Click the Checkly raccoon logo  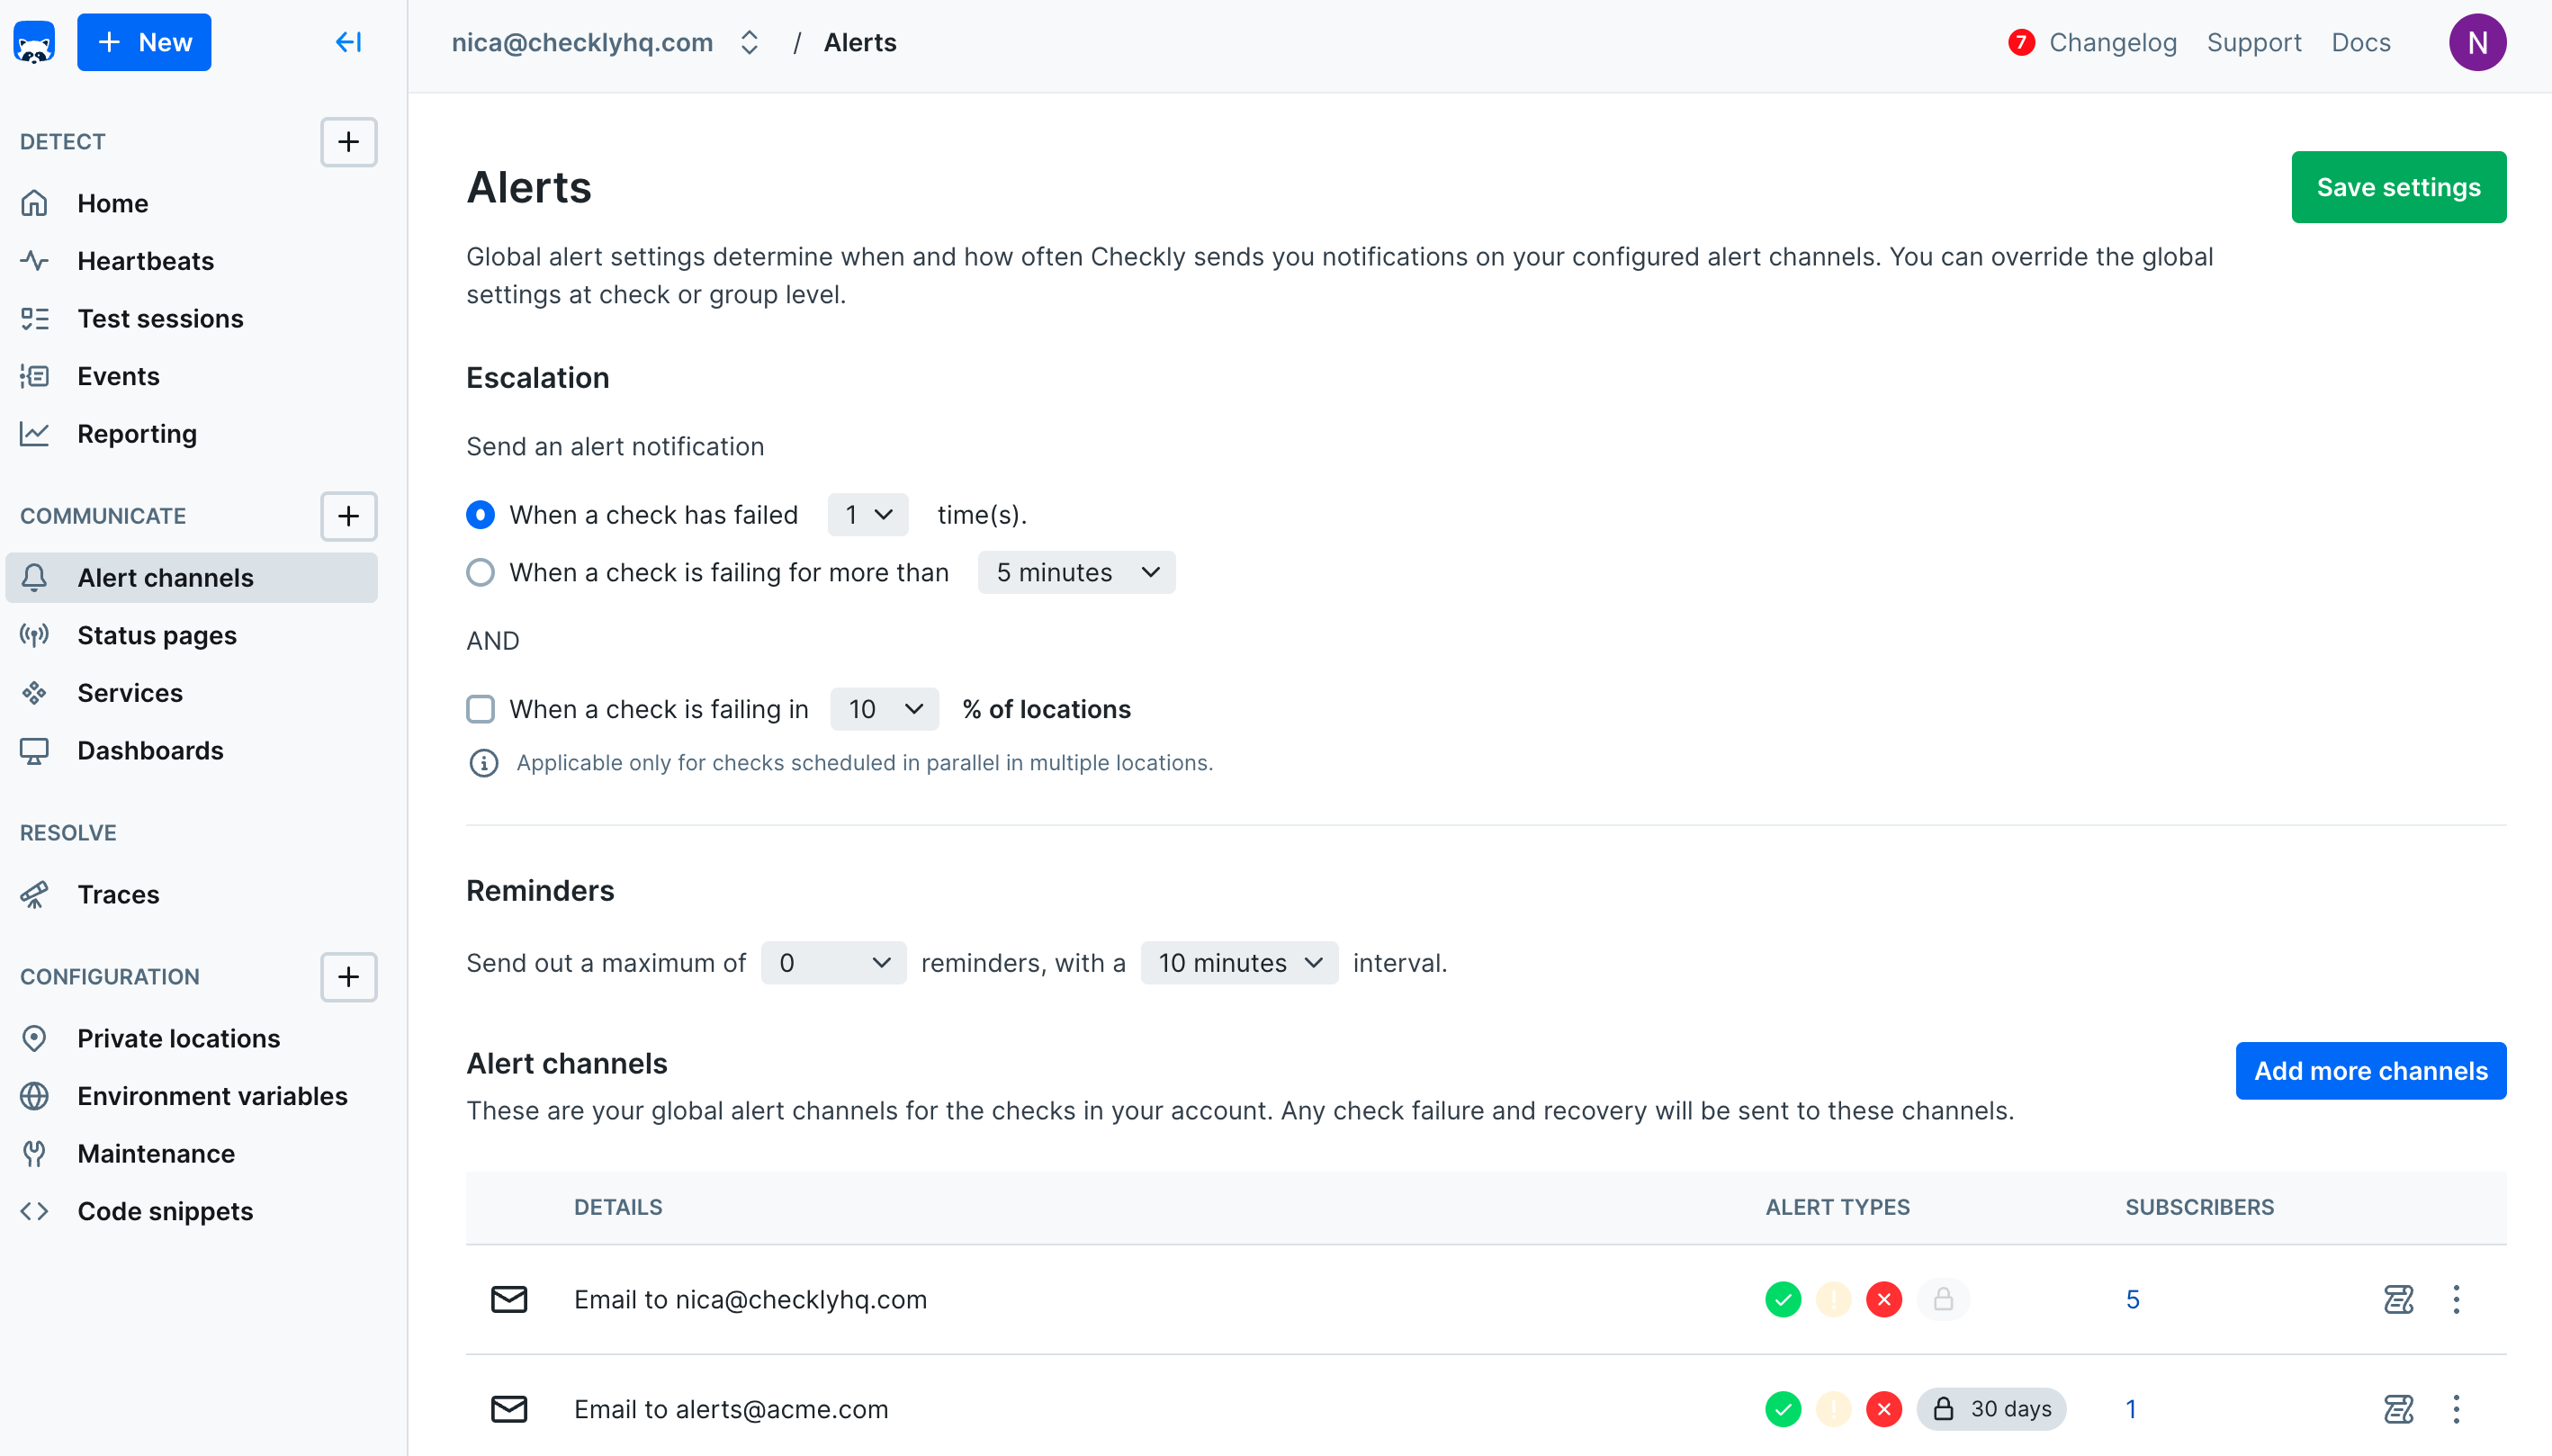tap(33, 41)
